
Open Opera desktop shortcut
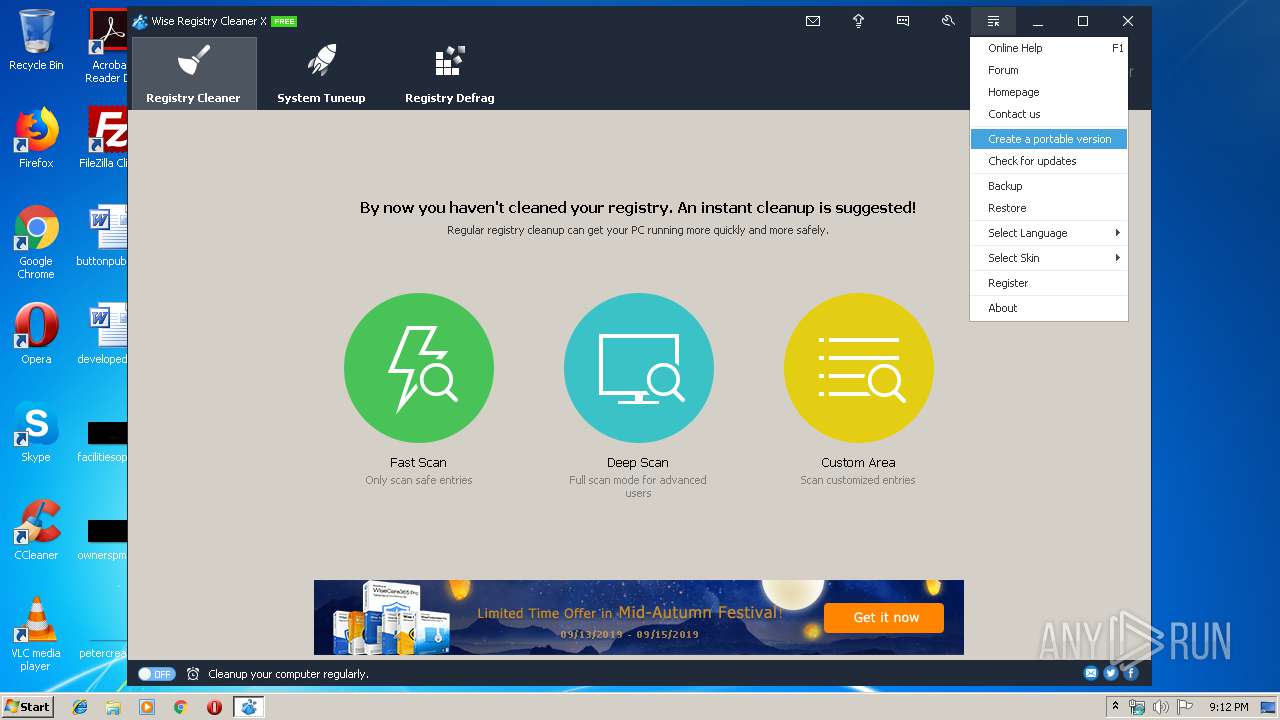pos(36,334)
